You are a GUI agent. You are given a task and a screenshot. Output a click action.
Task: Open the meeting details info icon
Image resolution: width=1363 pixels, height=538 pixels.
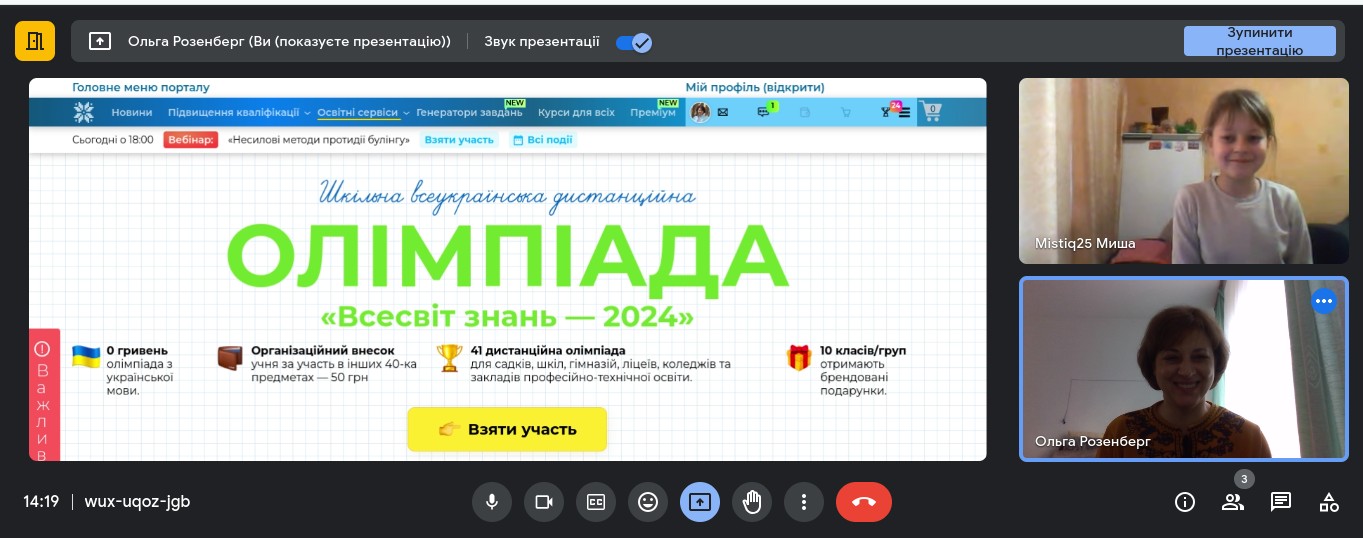point(1185,502)
